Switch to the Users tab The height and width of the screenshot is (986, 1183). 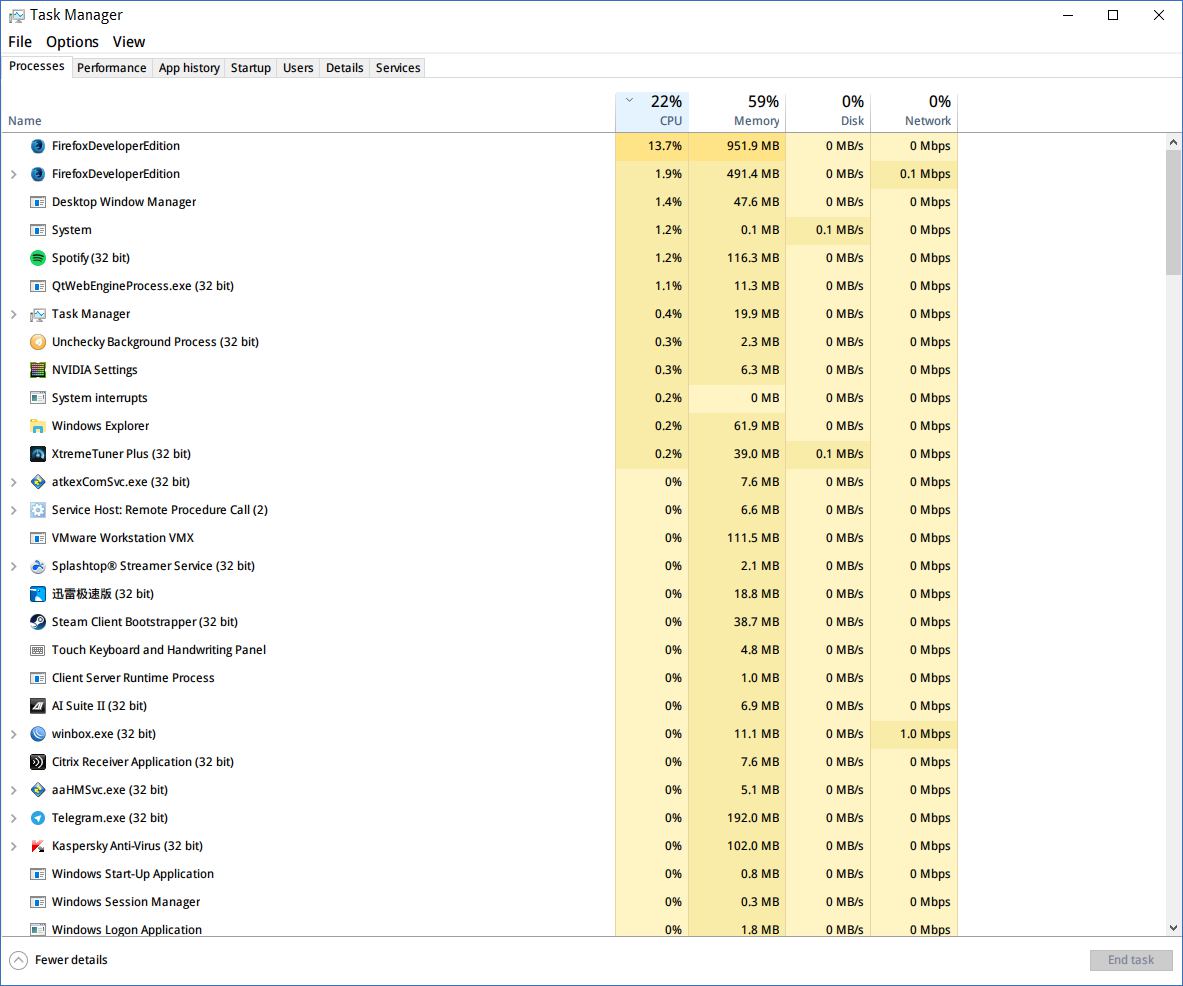tap(298, 68)
